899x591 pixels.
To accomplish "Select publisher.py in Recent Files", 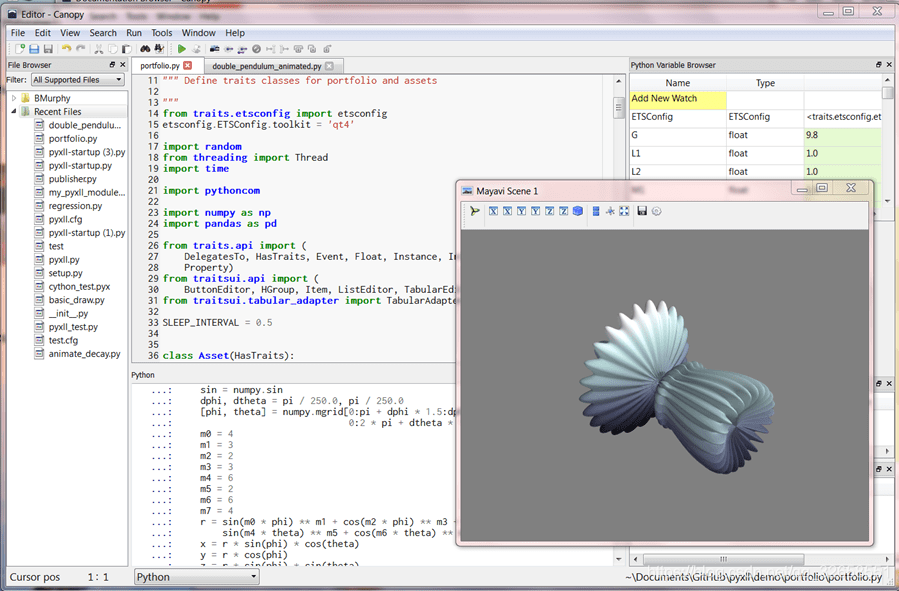I will 72,178.
